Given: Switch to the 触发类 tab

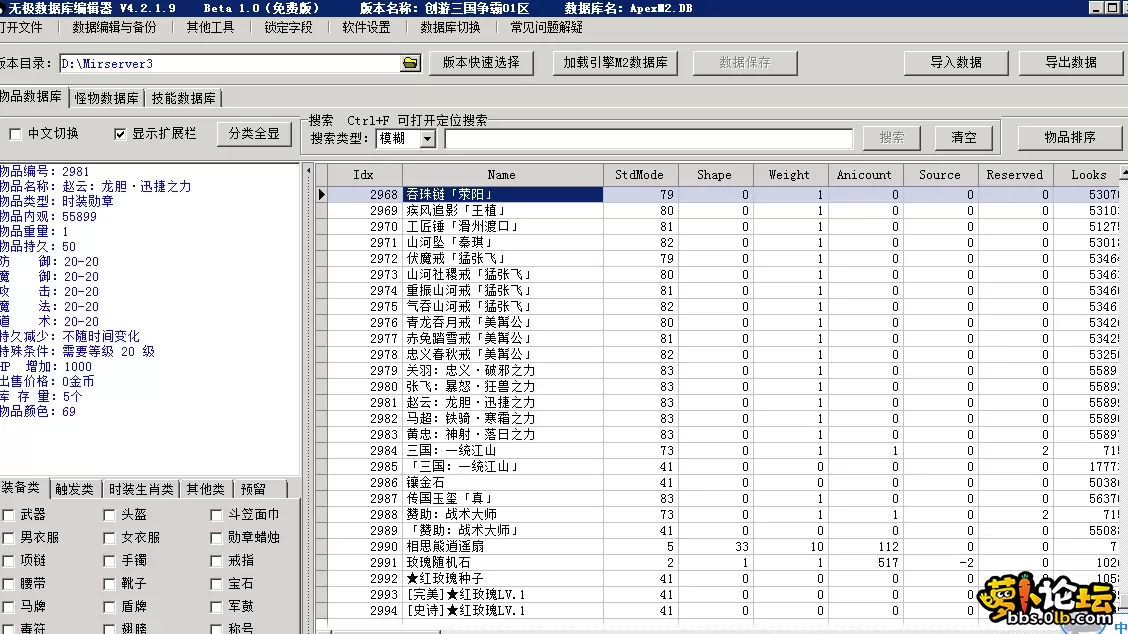Looking at the screenshot, I should click(76, 489).
